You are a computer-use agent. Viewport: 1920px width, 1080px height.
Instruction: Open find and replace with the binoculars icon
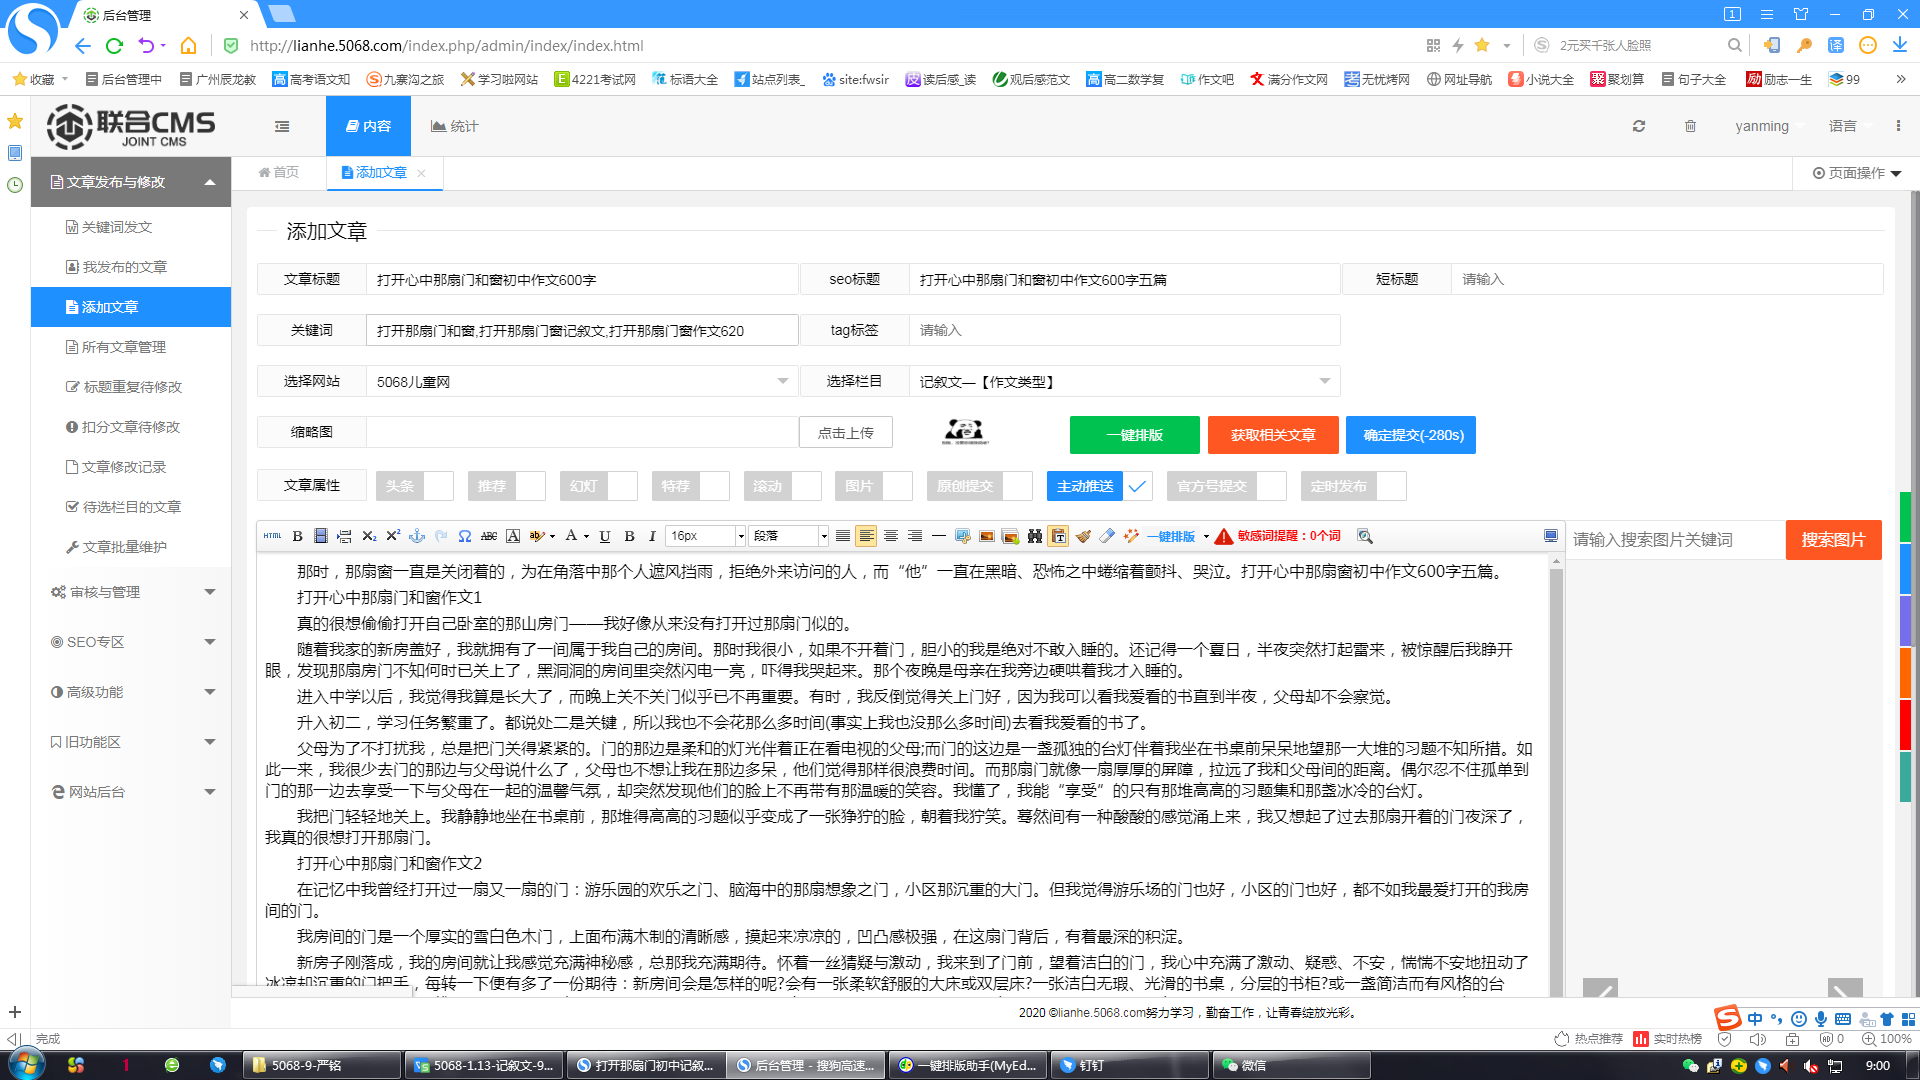(x=1035, y=536)
